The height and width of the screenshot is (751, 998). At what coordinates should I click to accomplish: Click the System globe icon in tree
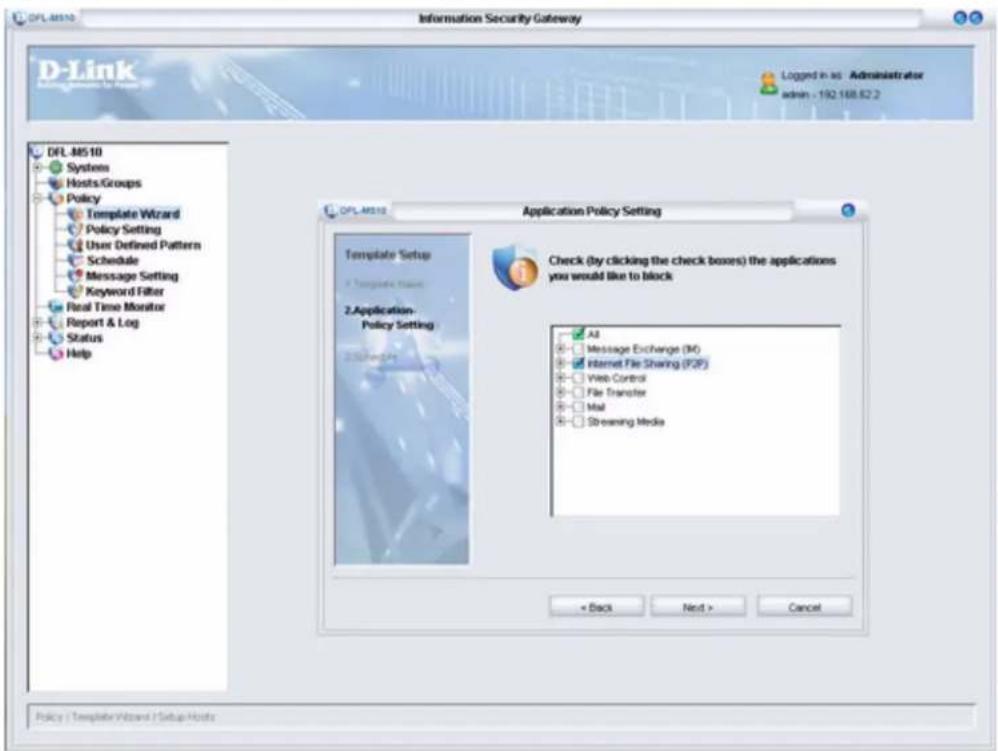pyautogui.click(x=56, y=167)
